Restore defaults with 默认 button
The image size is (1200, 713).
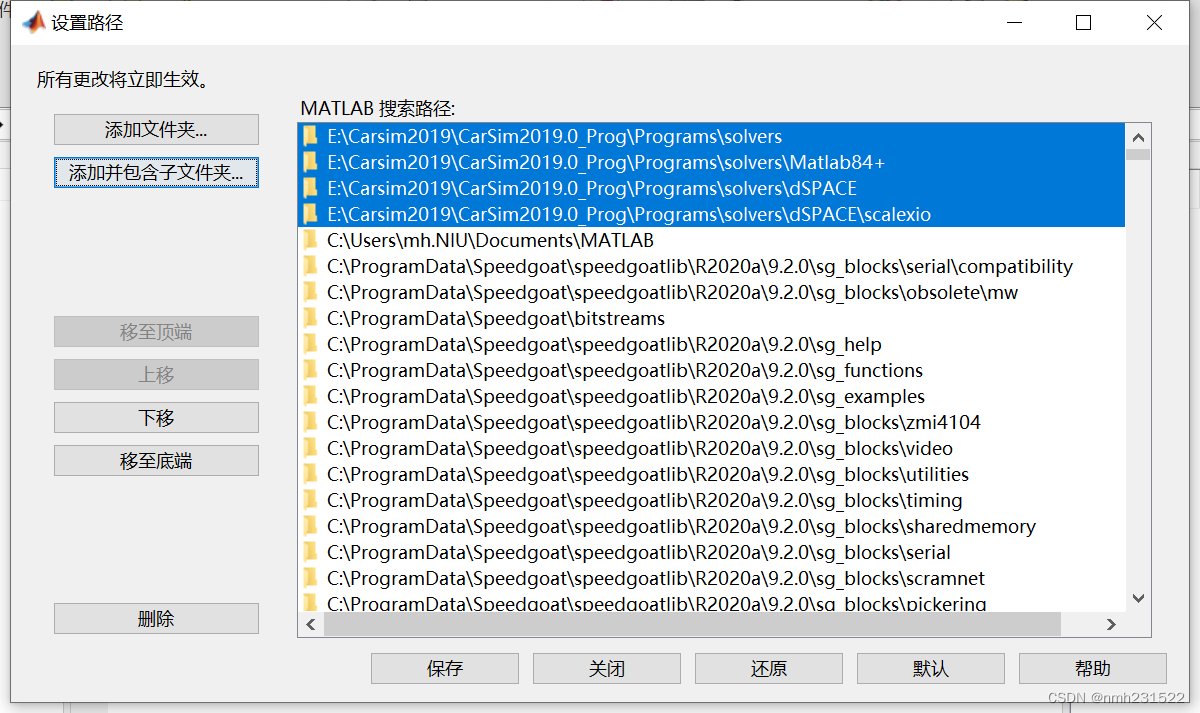coord(931,669)
